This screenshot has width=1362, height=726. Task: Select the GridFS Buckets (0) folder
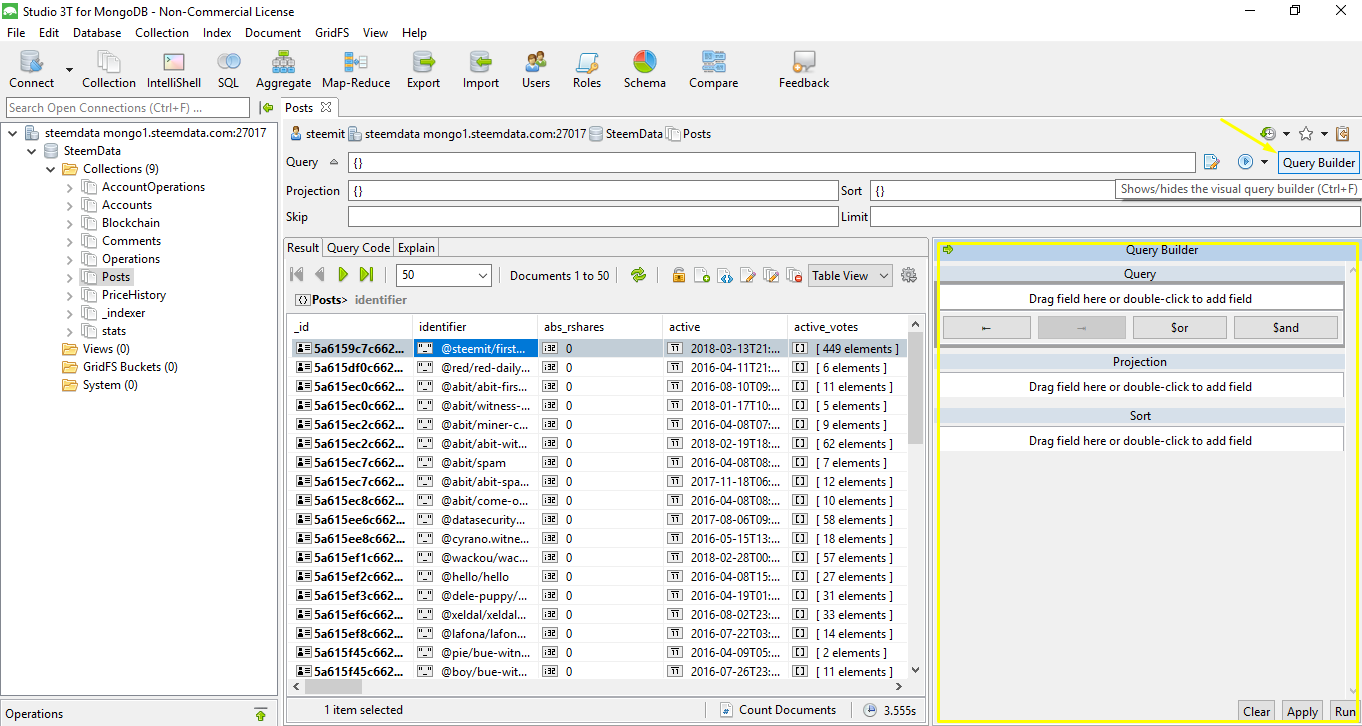coord(130,367)
